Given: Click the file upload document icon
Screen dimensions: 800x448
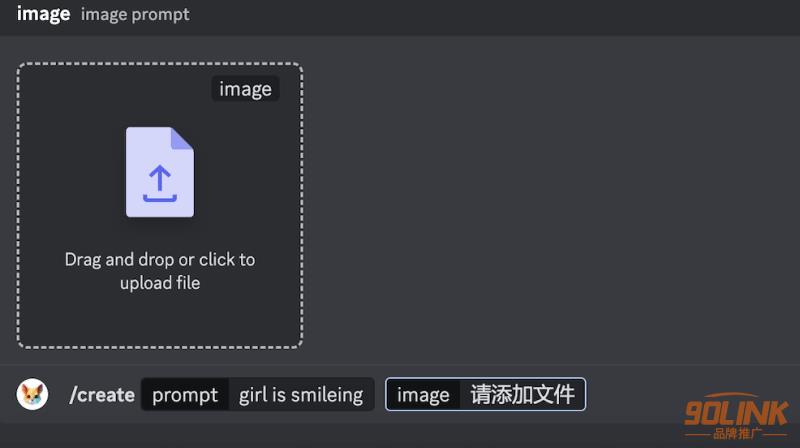Looking at the screenshot, I should (x=160, y=172).
